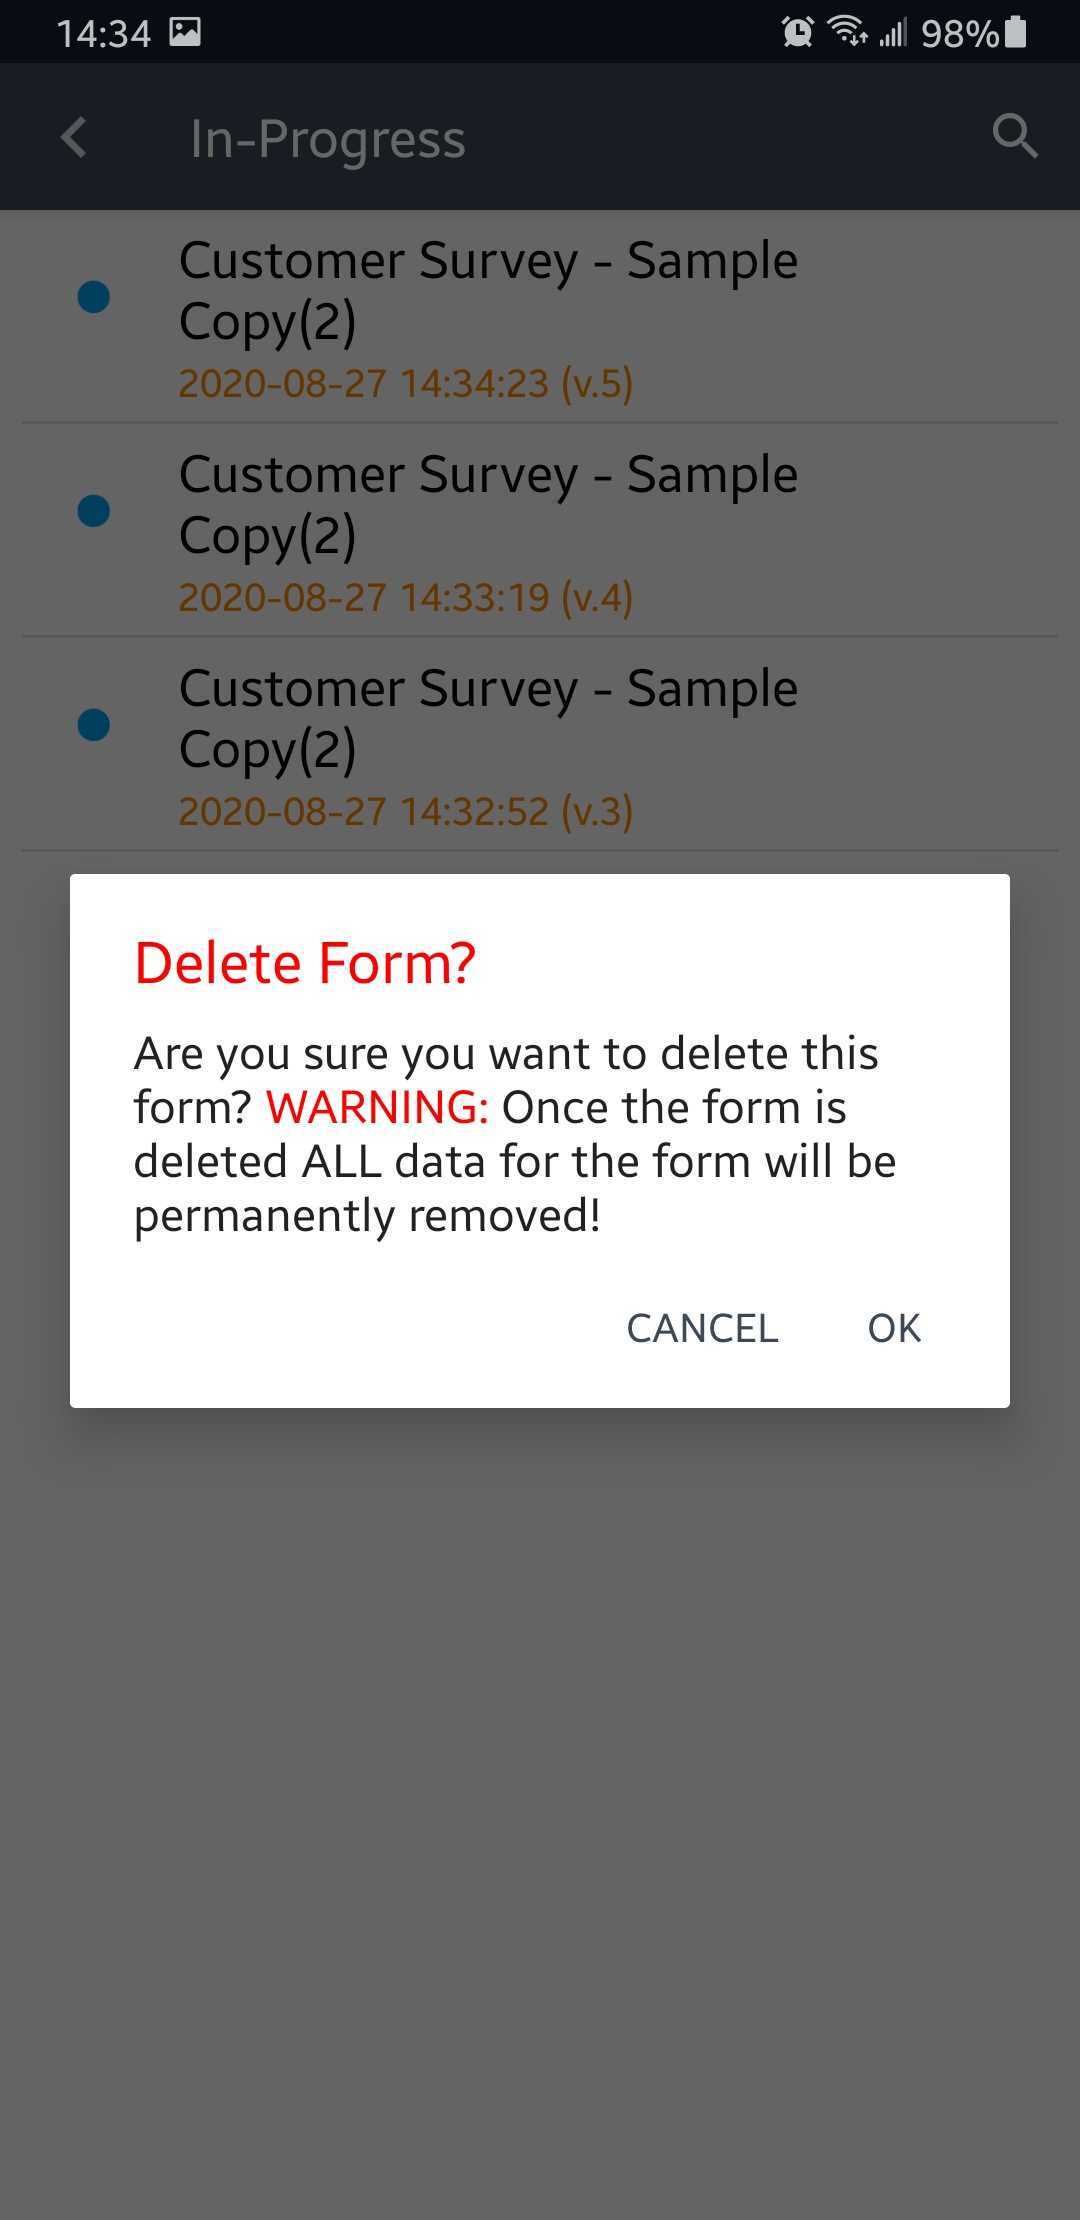
Task: Tap the blue status dot beside v.3 form
Action: click(93, 723)
